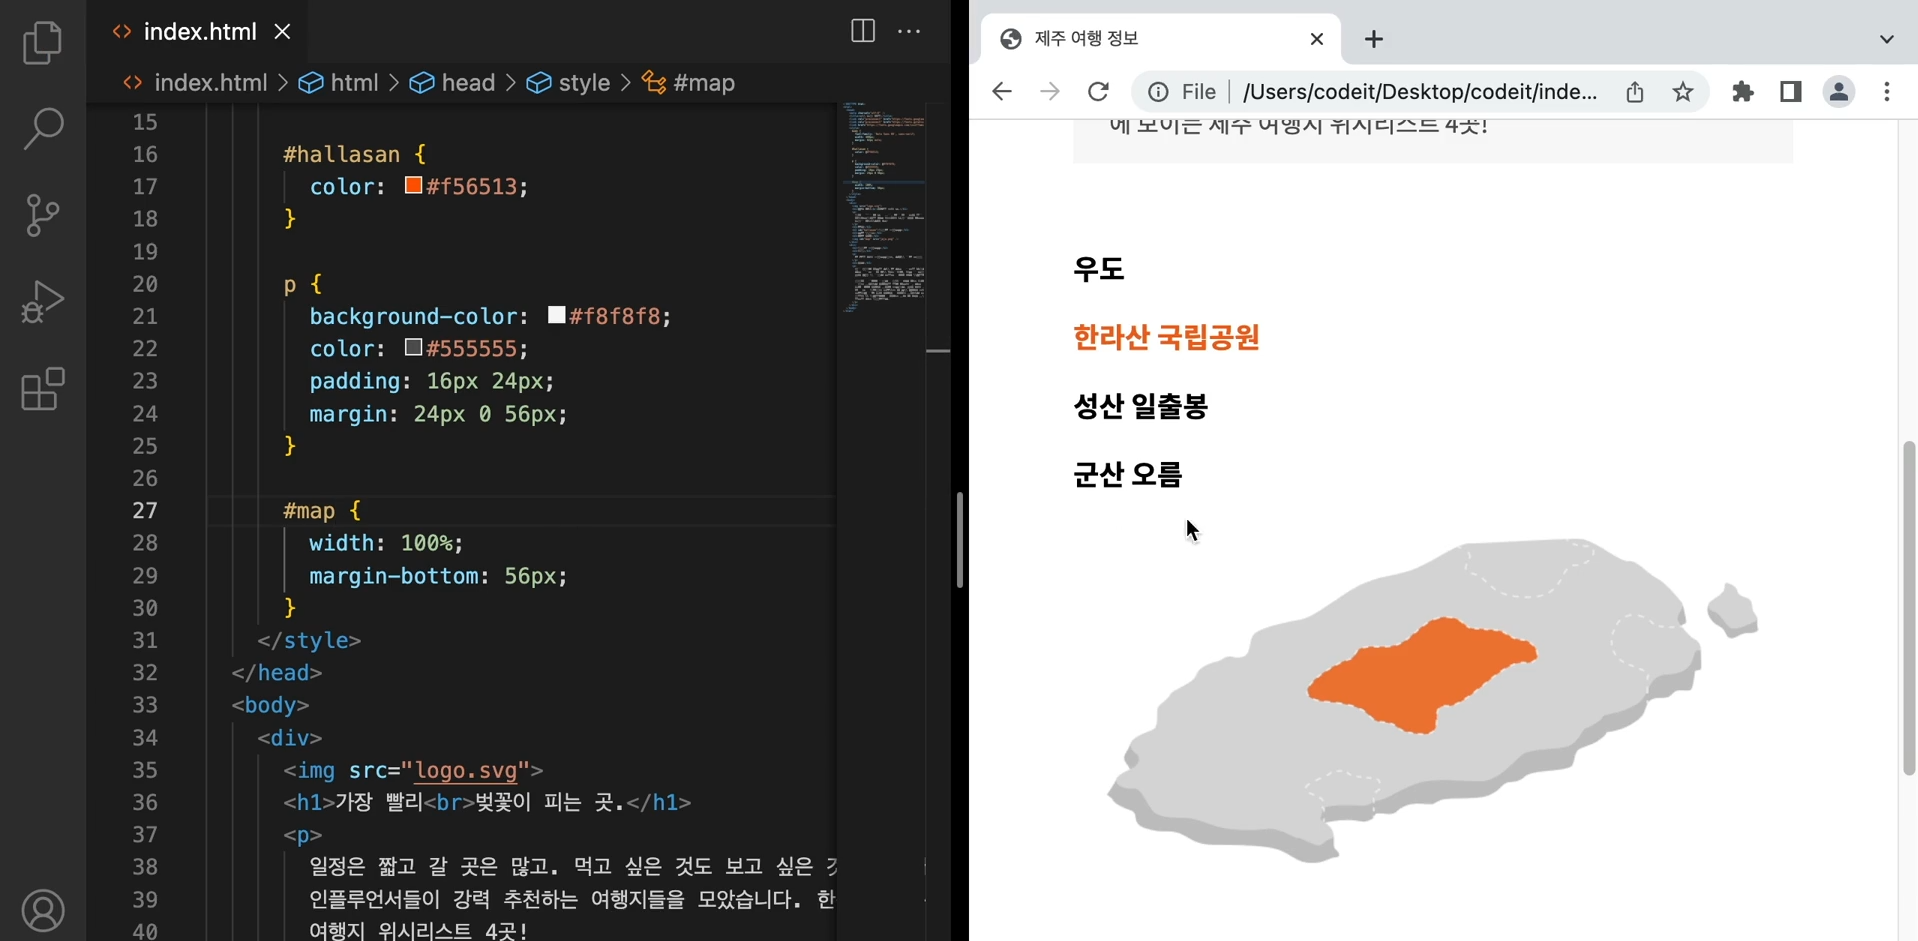Viewport: 1918px width, 941px height.
Task: Toggle the browser side panel
Action: coord(1790,92)
